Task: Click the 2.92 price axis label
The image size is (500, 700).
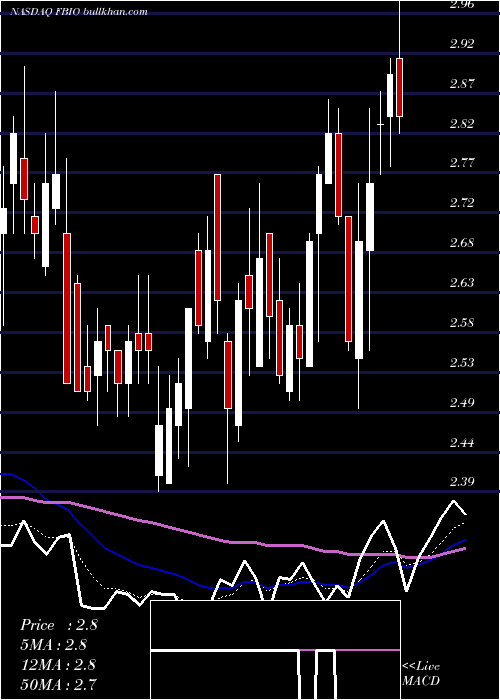Action: tap(461, 44)
